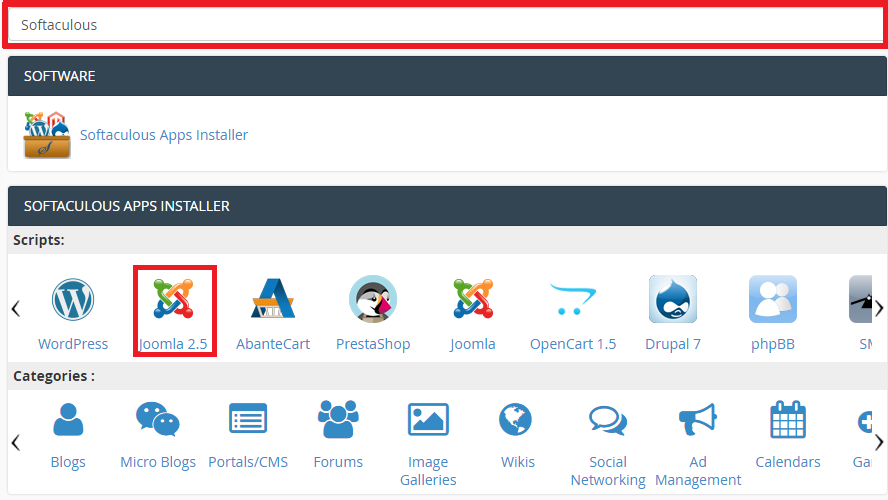888x500 pixels.
Task: Select the Drupal 7 script icon
Action: point(673,299)
